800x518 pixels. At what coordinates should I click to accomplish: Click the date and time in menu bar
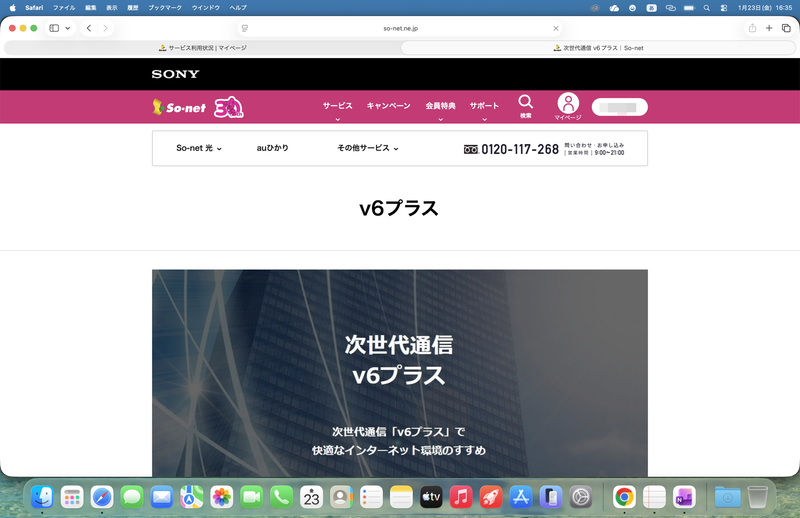click(765, 8)
